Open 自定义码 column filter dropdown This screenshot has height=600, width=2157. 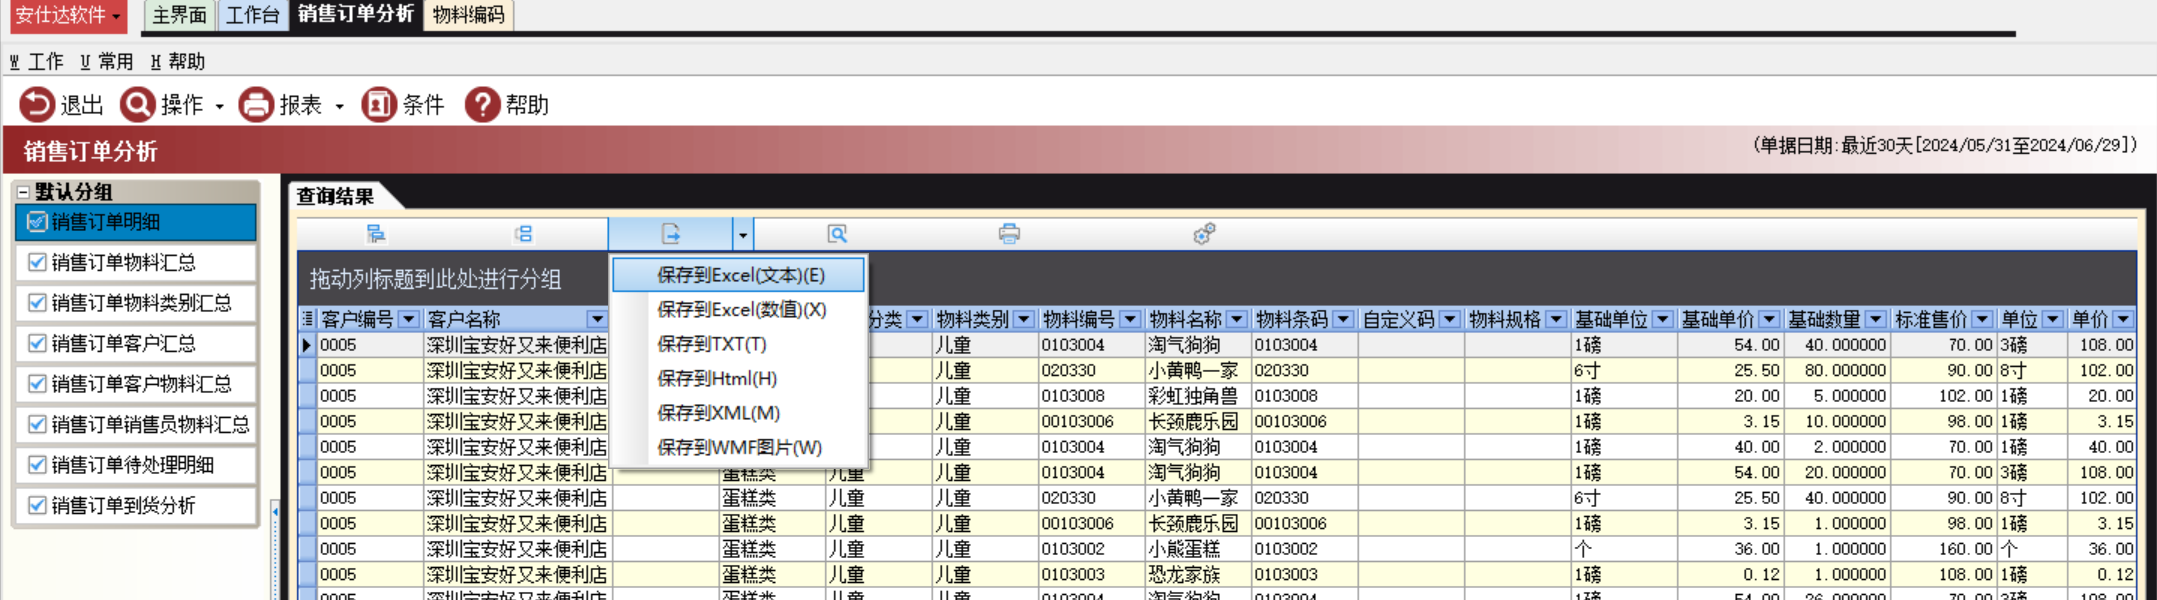[1449, 319]
